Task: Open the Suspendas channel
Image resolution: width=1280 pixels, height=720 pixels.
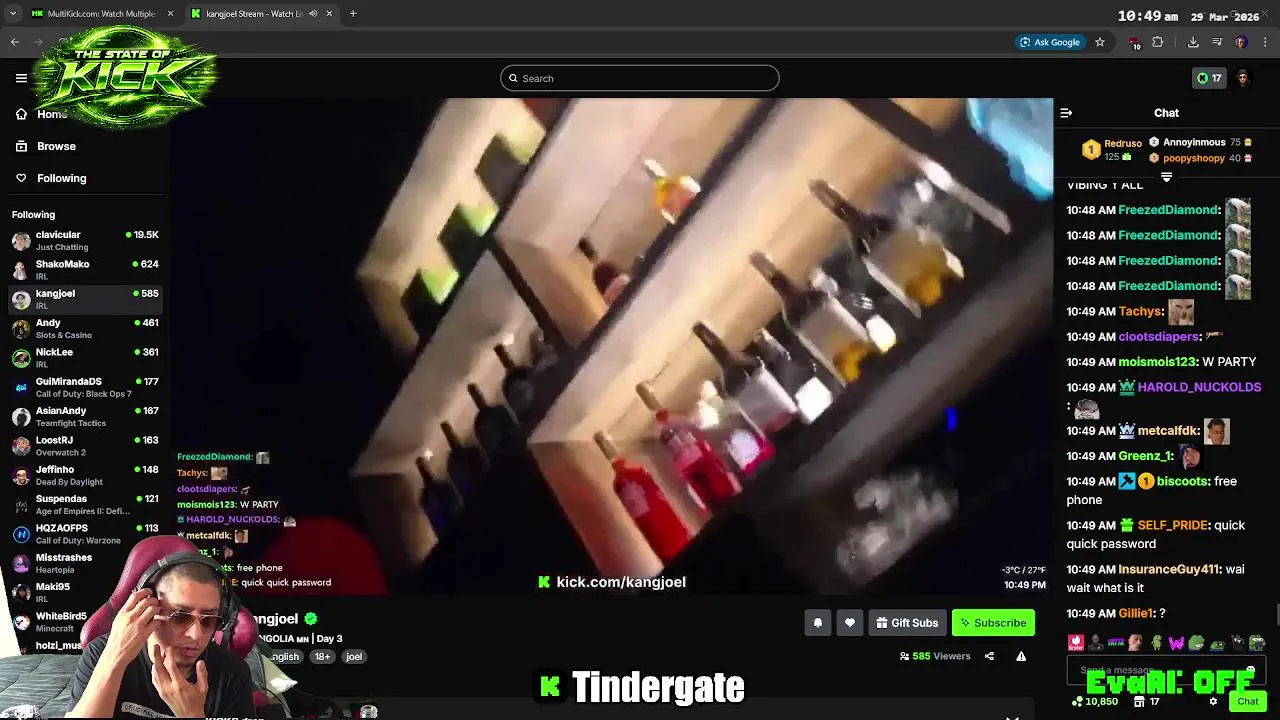Action: click(x=85, y=504)
